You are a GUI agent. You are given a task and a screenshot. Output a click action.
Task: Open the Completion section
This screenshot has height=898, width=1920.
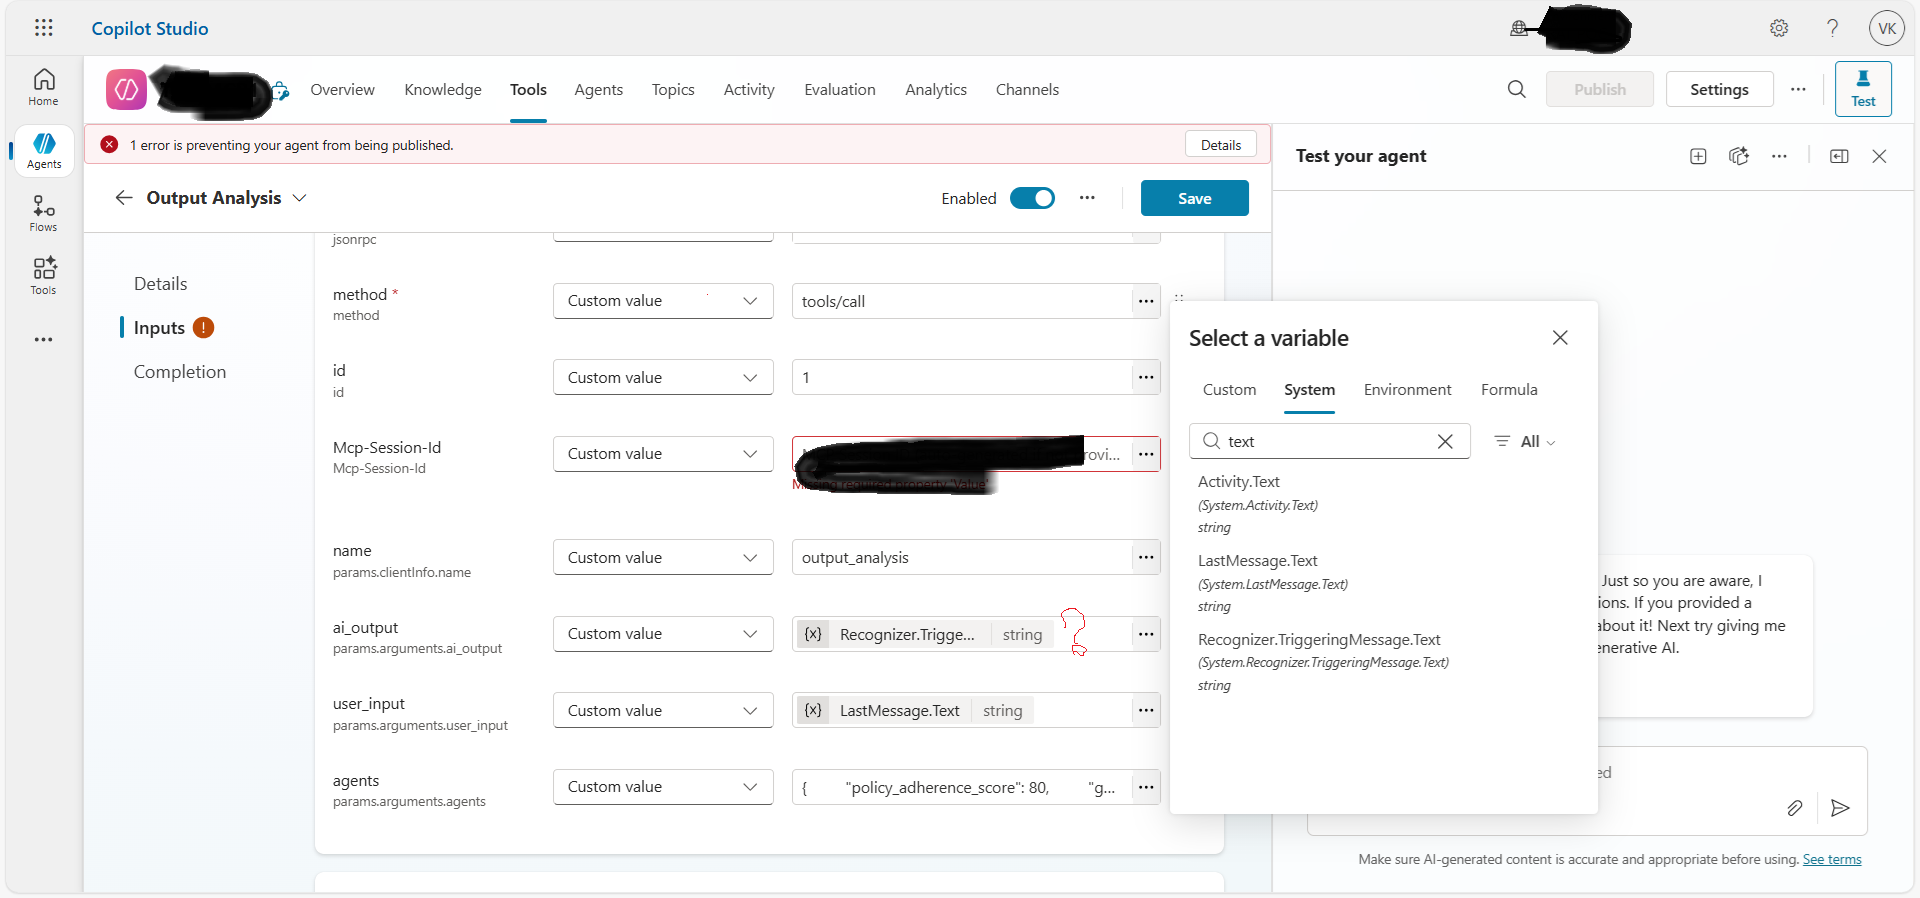180,372
